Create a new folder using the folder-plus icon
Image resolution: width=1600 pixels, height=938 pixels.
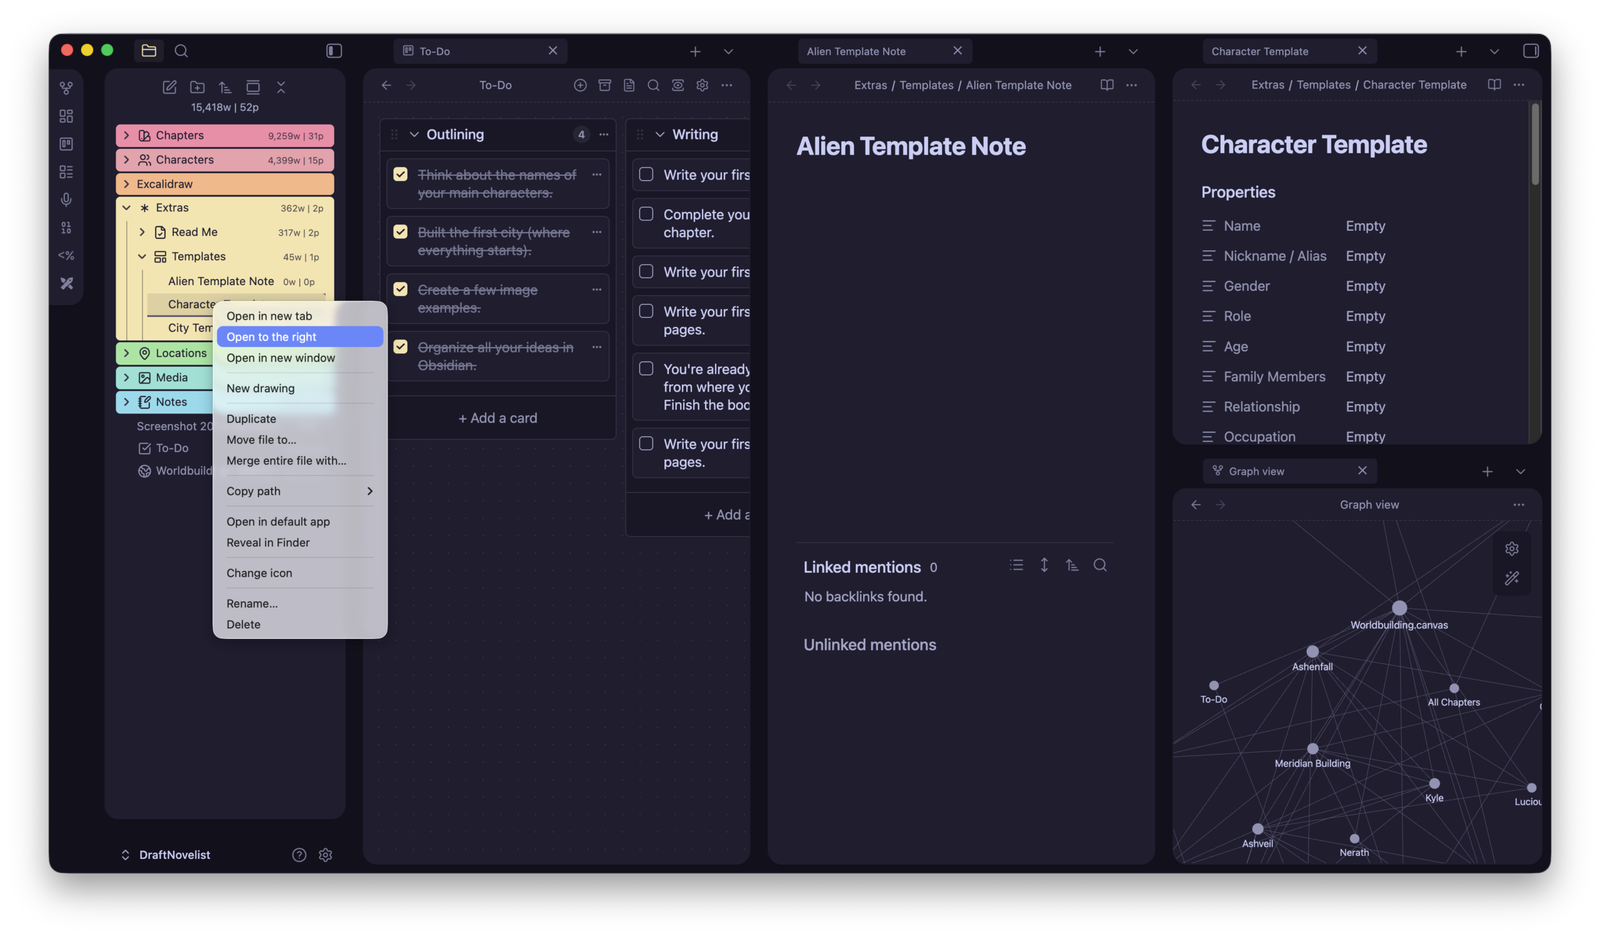pos(197,87)
